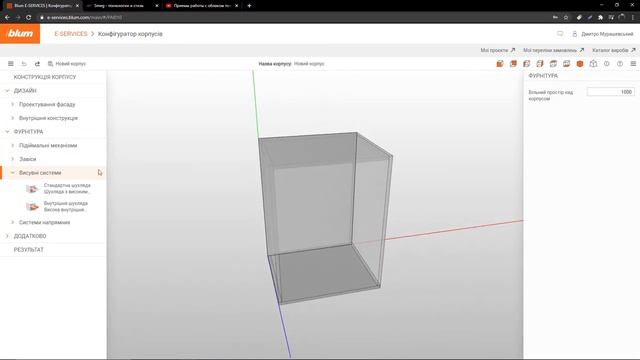Screen dimensions: 640x360
Task: Switch to the second browser tab
Action: click(122, 6)
